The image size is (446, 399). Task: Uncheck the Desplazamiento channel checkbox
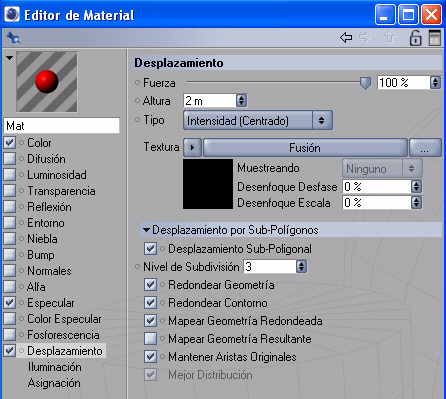tap(10, 351)
